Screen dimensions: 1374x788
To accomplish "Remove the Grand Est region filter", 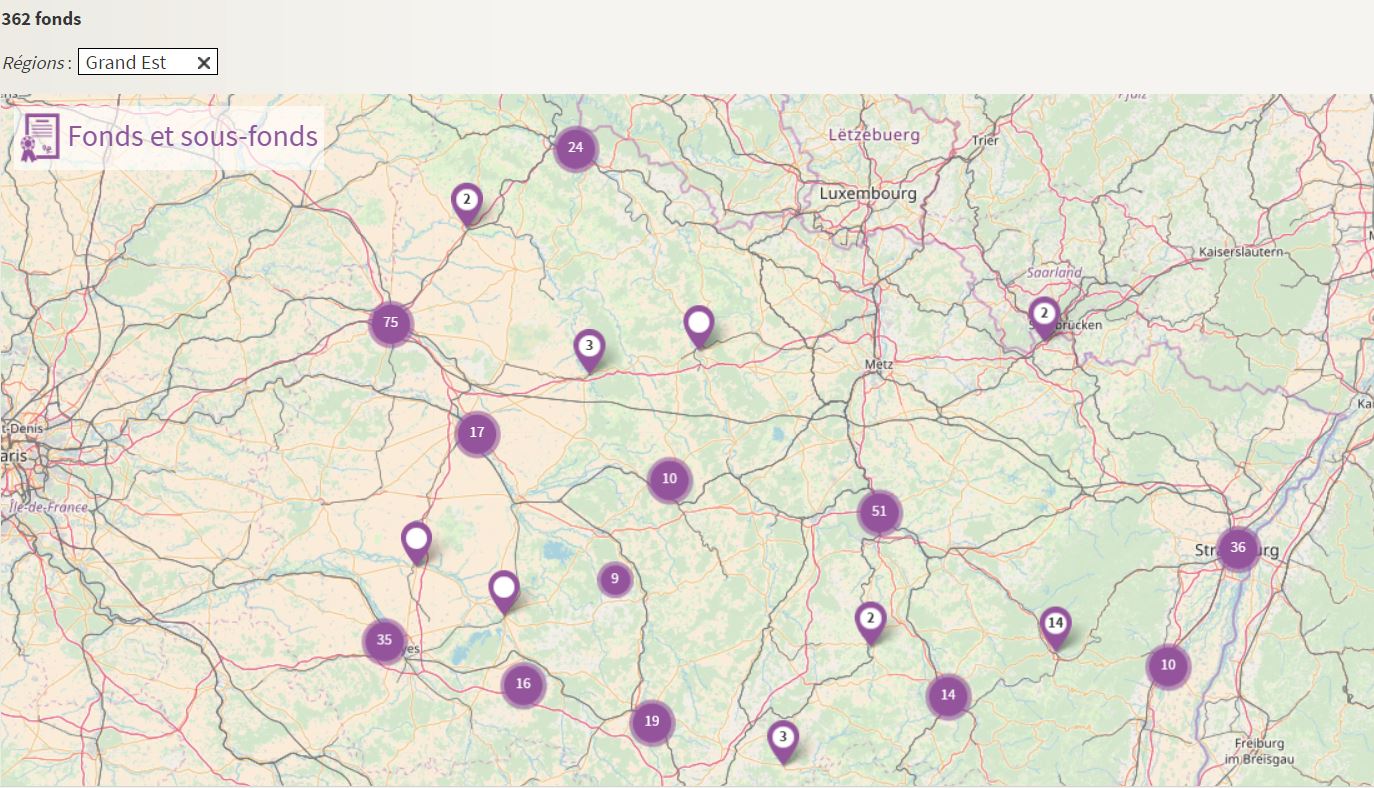I will pyautogui.click(x=204, y=63).
